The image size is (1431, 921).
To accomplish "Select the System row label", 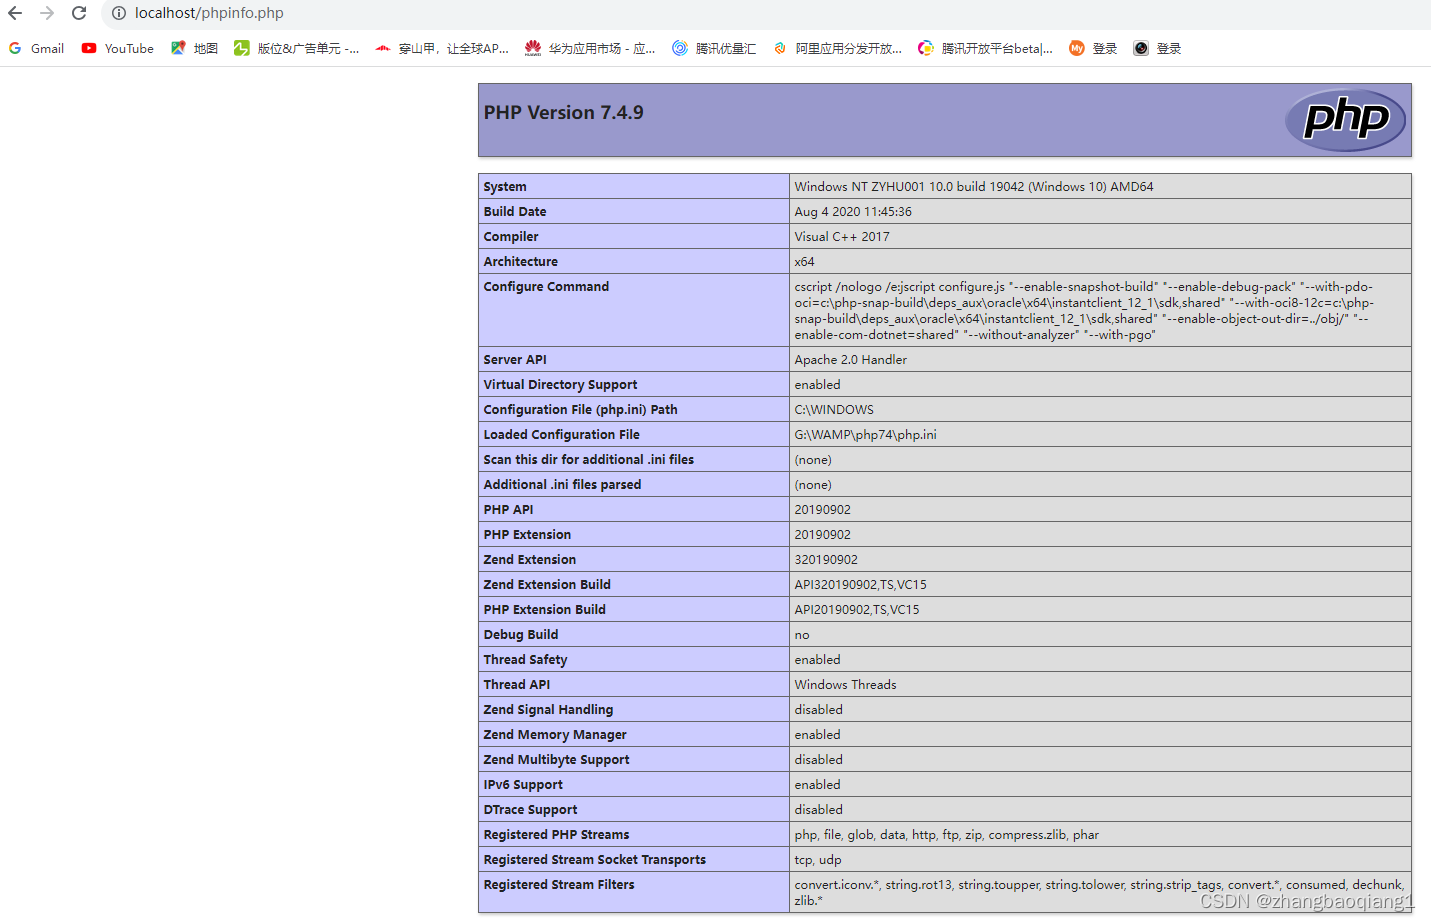I will point(505,187).
